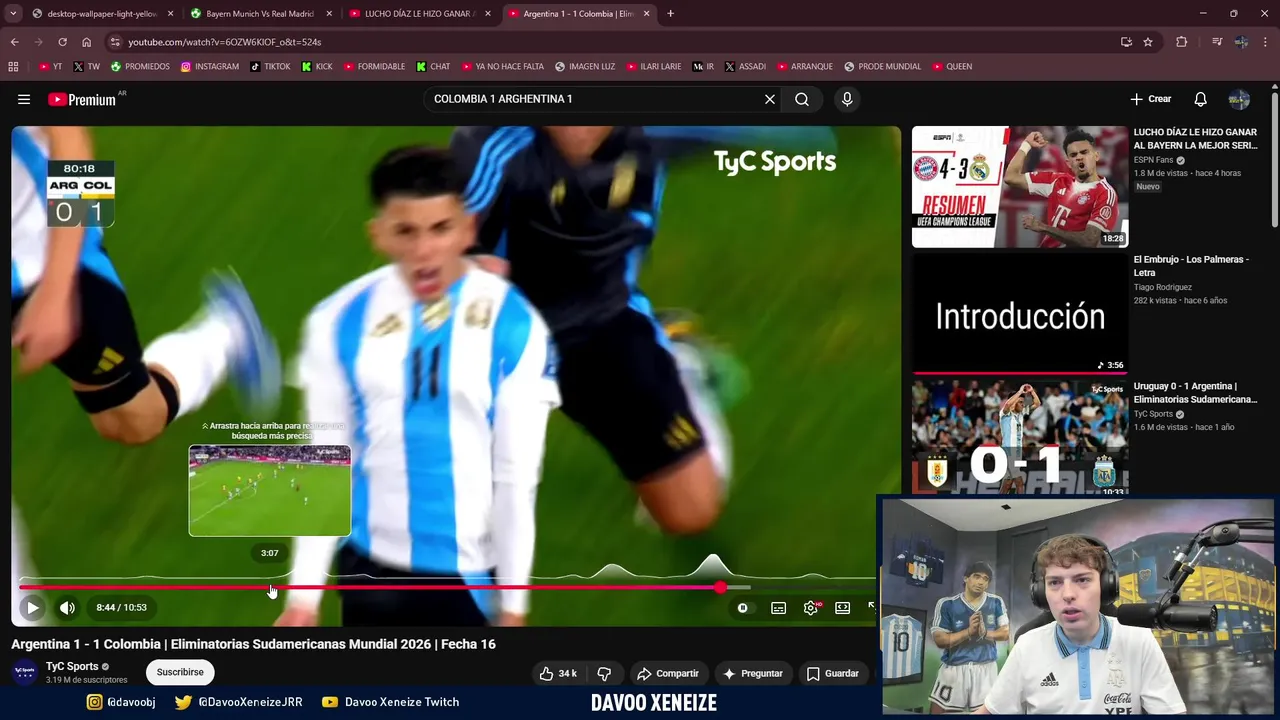The image size is (1280, 720).
Task: Open the account avatar menu
Action: pos(1239,99)
